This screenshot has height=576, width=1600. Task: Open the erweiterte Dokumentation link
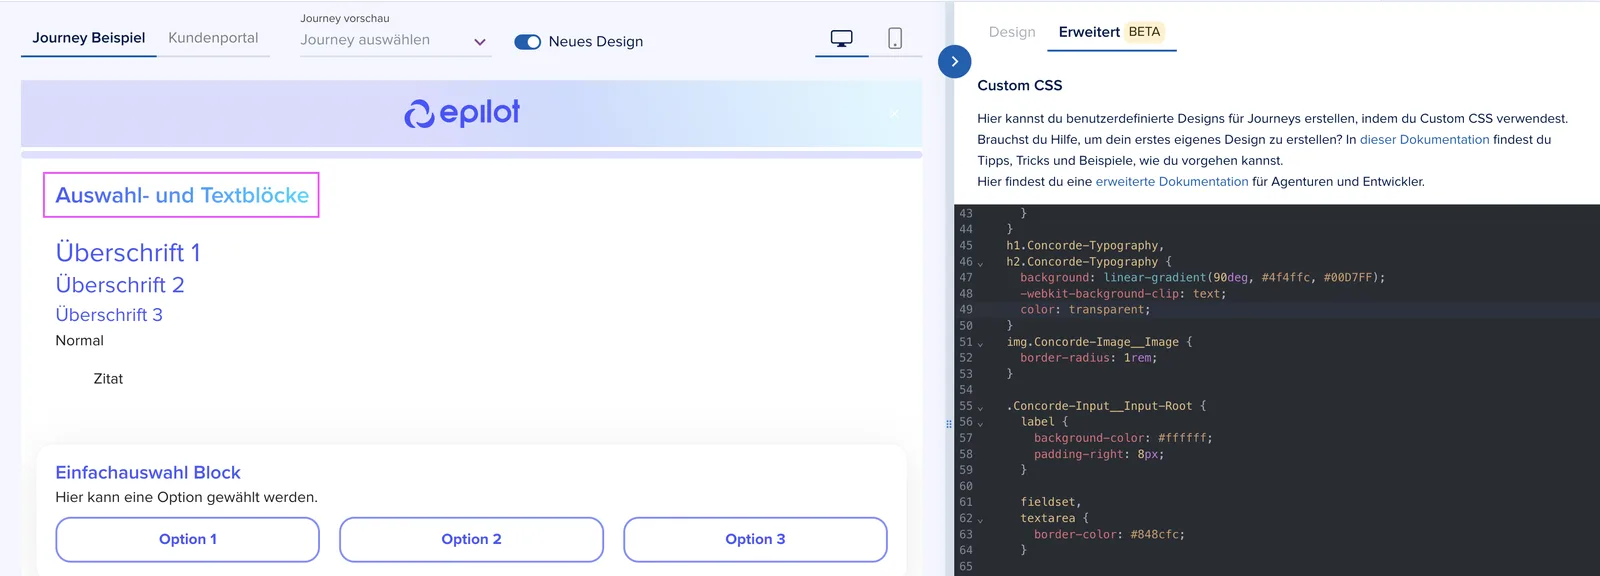click(x=1172, y=181)
